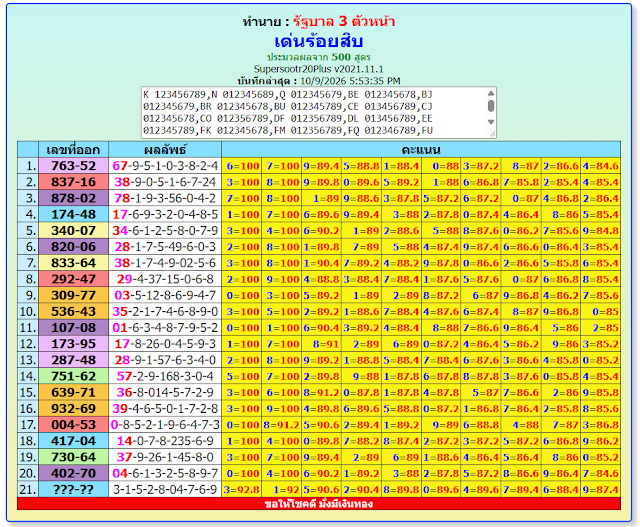
Task: Click result 67-9-5-1-0-3-8-2-4
Action: point(165,166)
